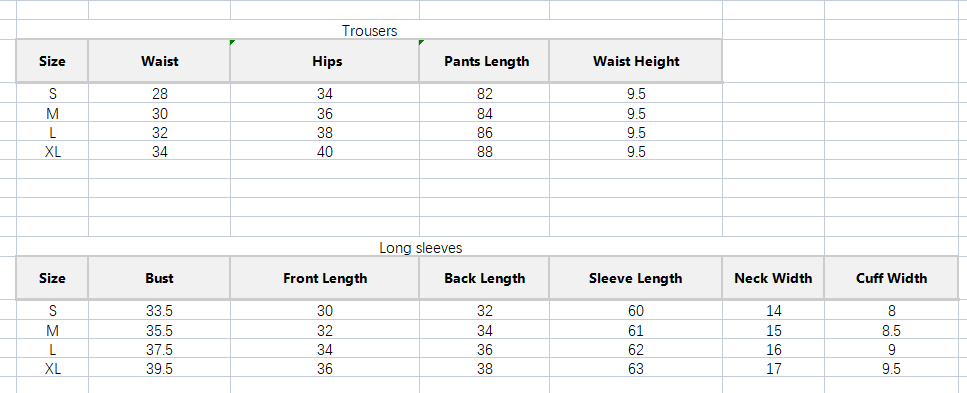
Task: Click the neck width value 17
Action: (773, 368)
